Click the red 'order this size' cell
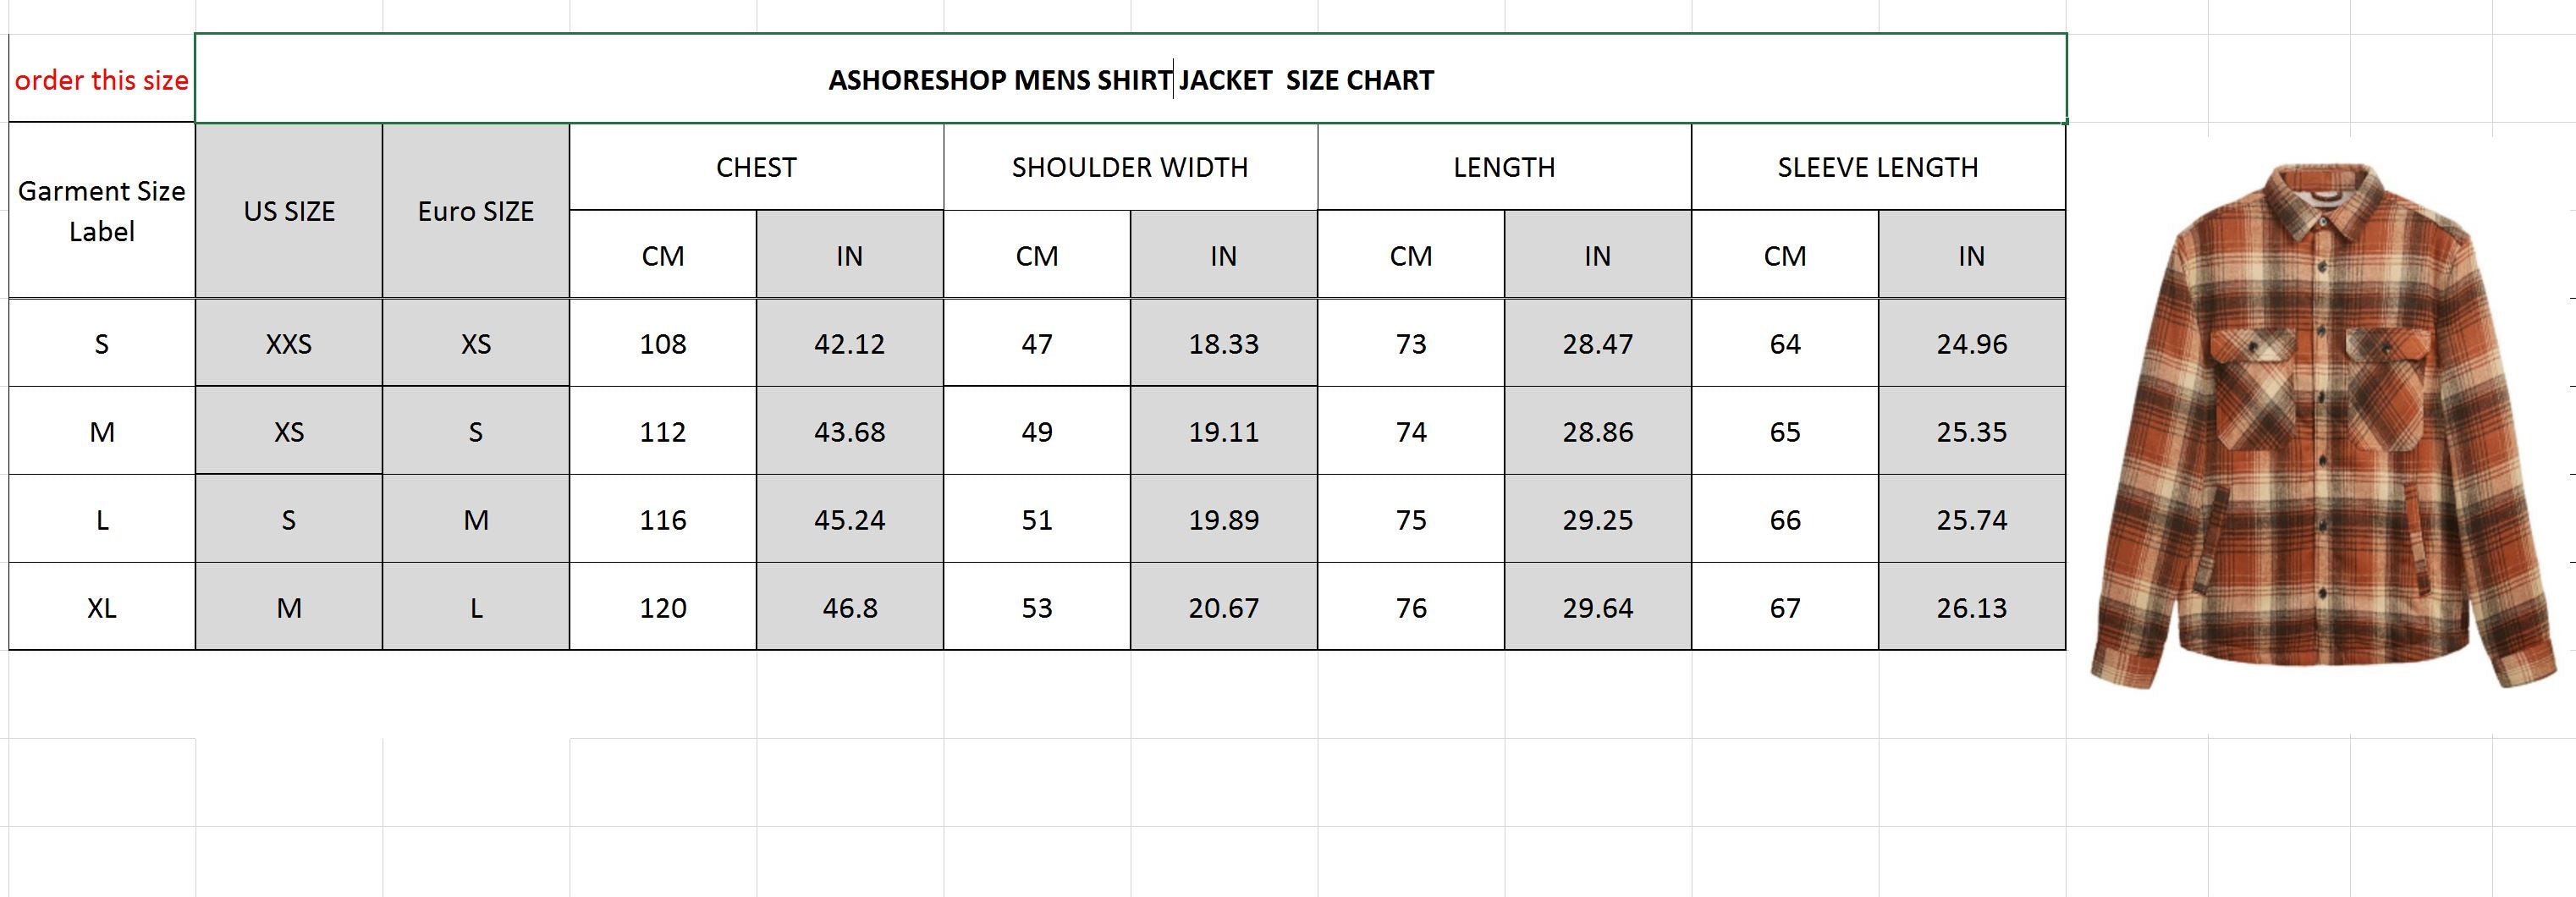2576x897 pixels. [102, 80]
